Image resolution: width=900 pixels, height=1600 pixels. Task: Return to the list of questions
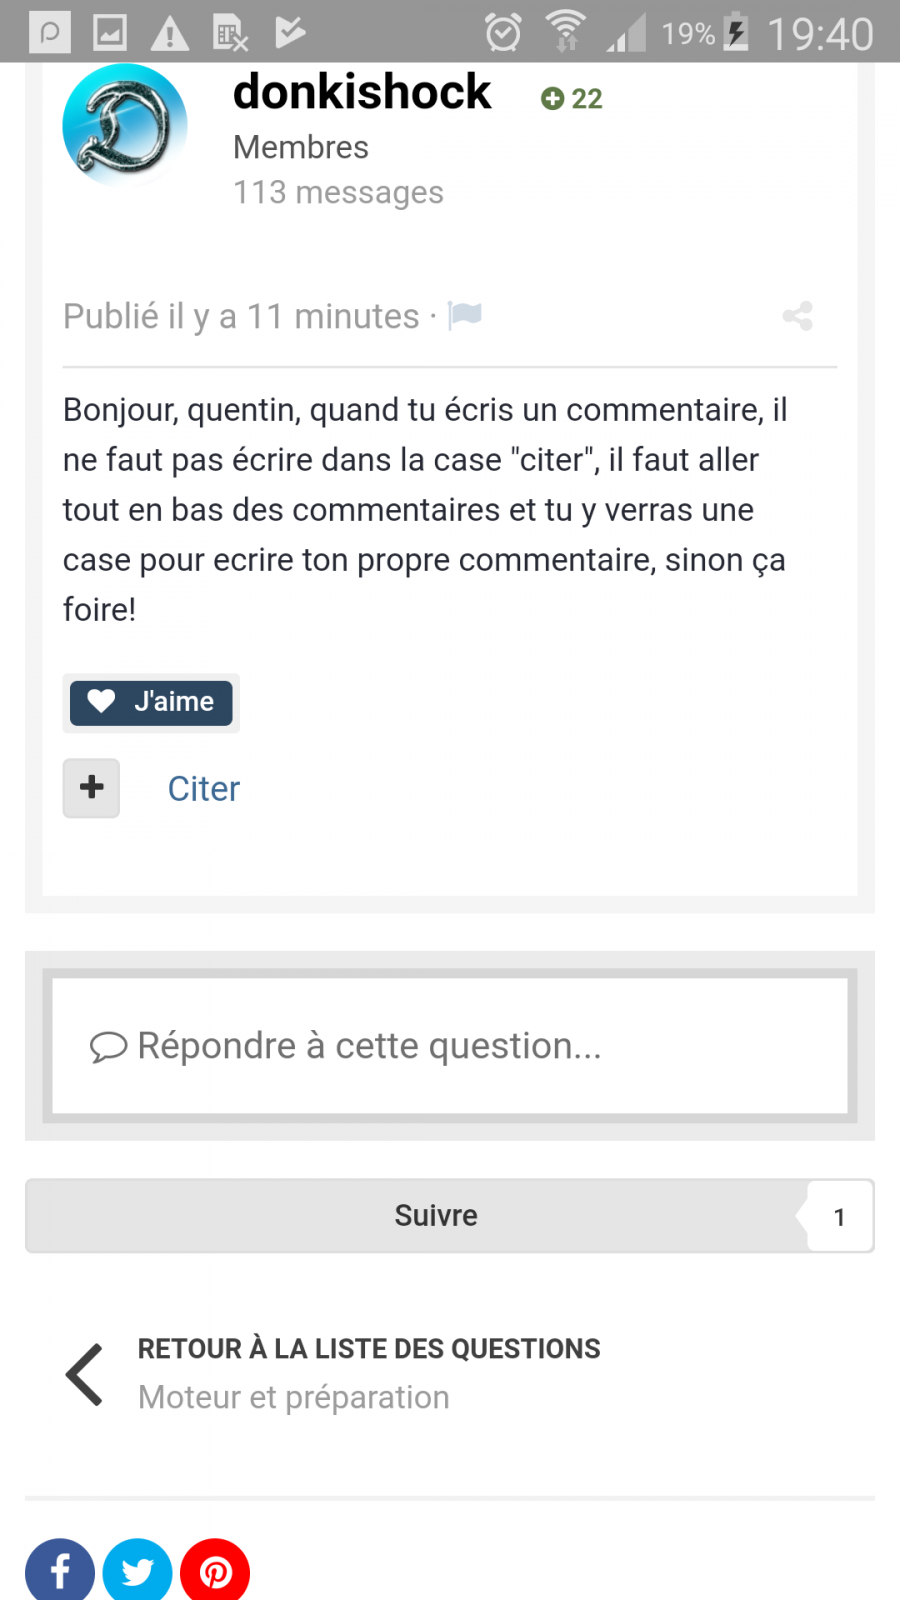point(369,1349)
